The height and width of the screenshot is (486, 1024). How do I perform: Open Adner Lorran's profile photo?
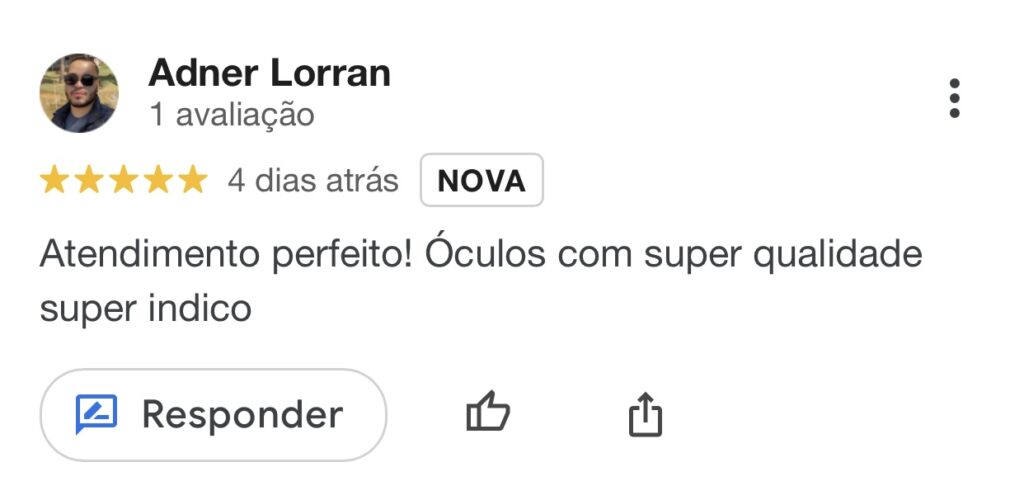(79, 93)
